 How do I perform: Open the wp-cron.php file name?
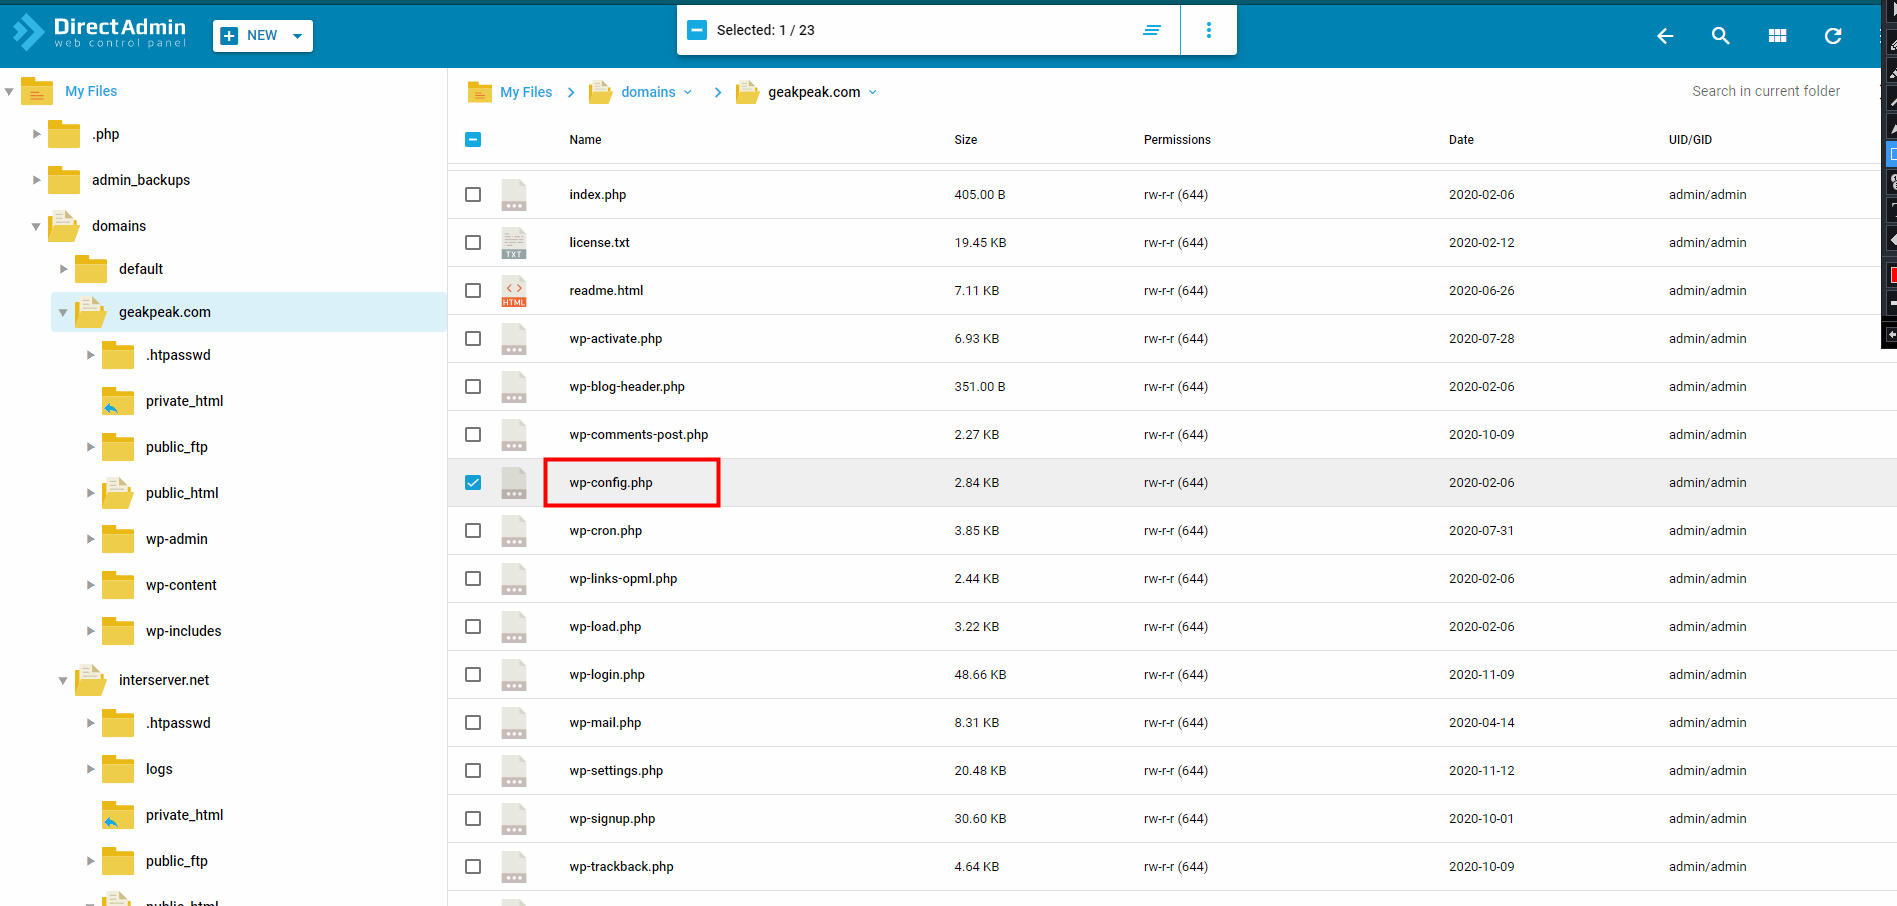click(x=606, y=531)
